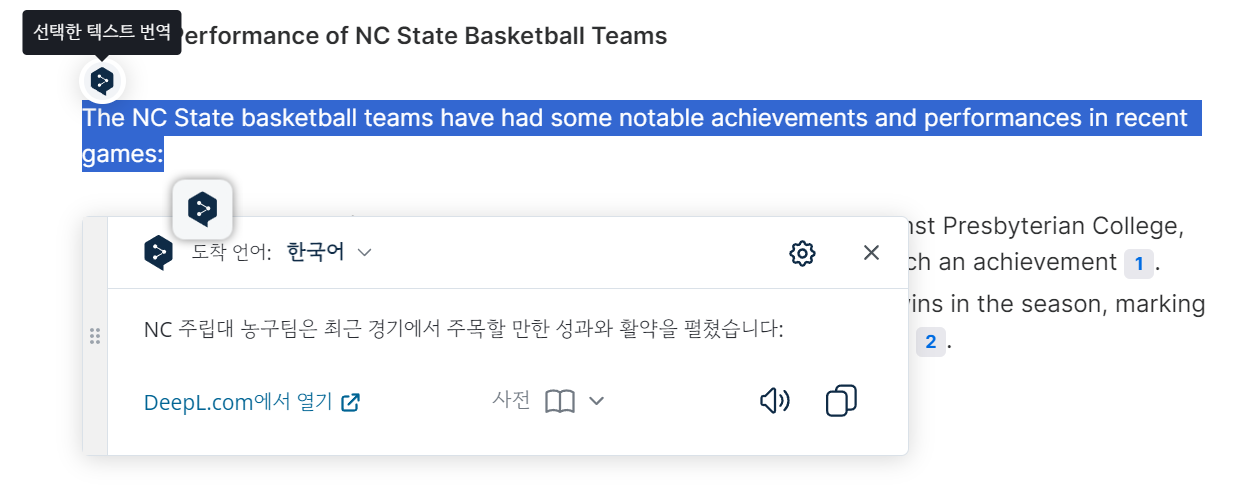
Task: Open citation reference 1
Action: pyautogui.click(x=1139, y=264)
